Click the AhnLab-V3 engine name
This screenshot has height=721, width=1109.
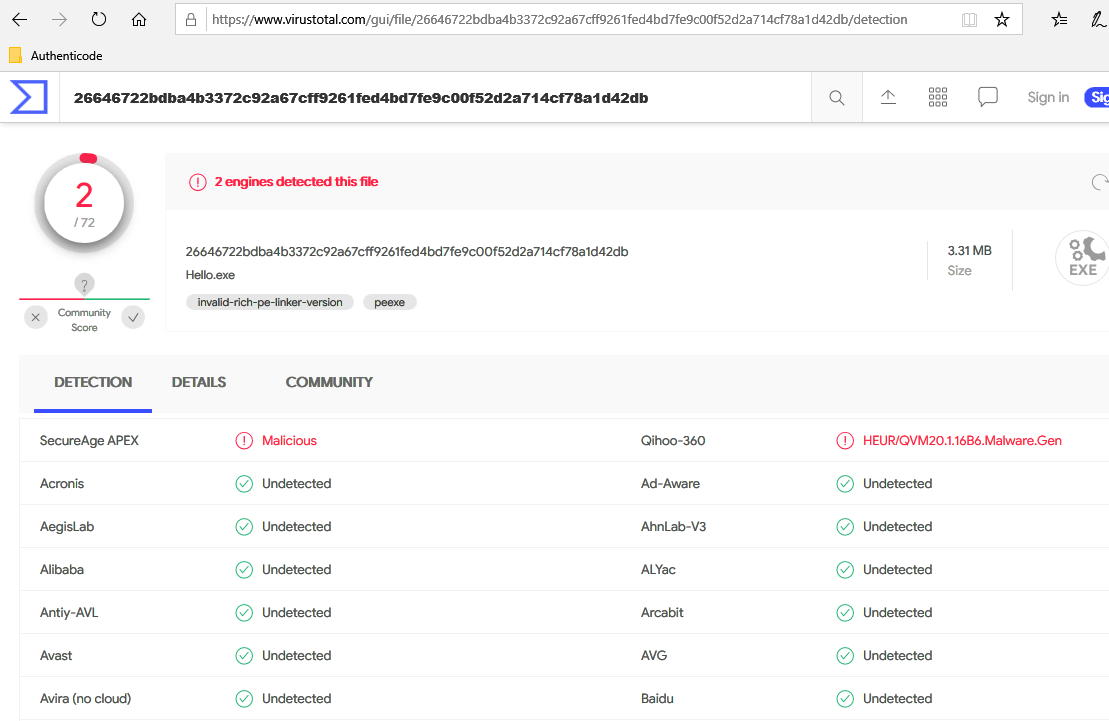pos(673,526)
